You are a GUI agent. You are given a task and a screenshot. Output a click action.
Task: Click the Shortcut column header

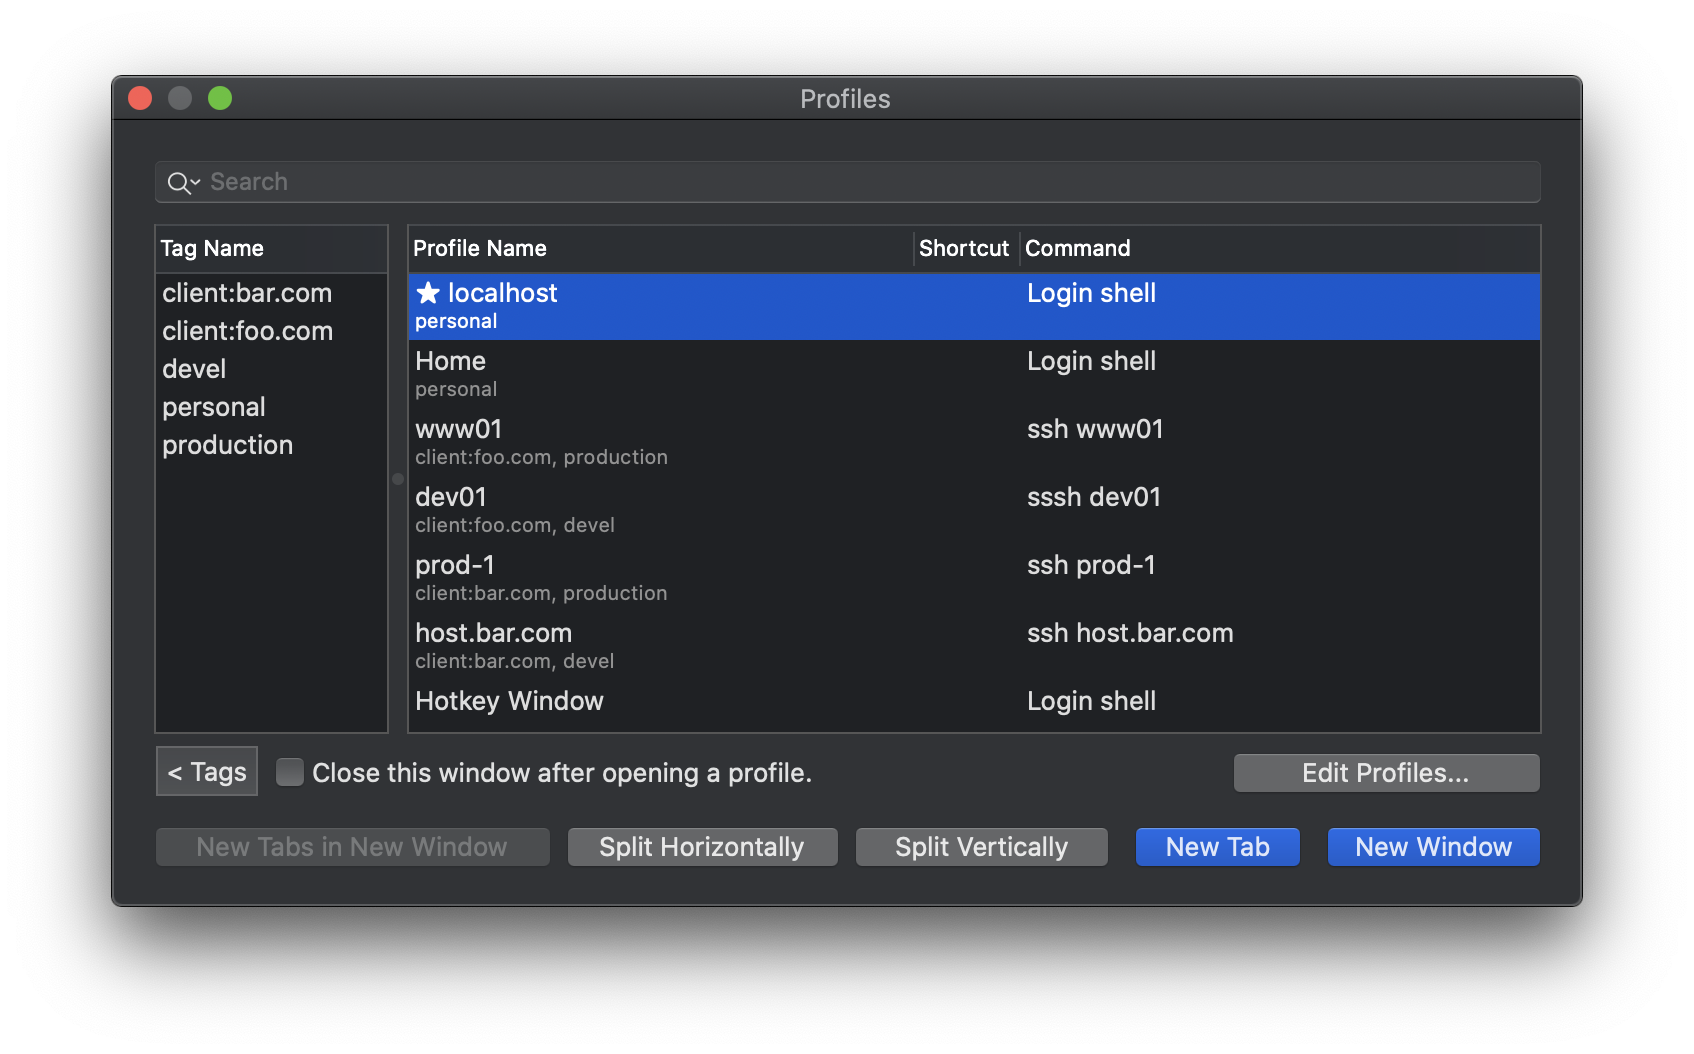click(x=966, y=248)
